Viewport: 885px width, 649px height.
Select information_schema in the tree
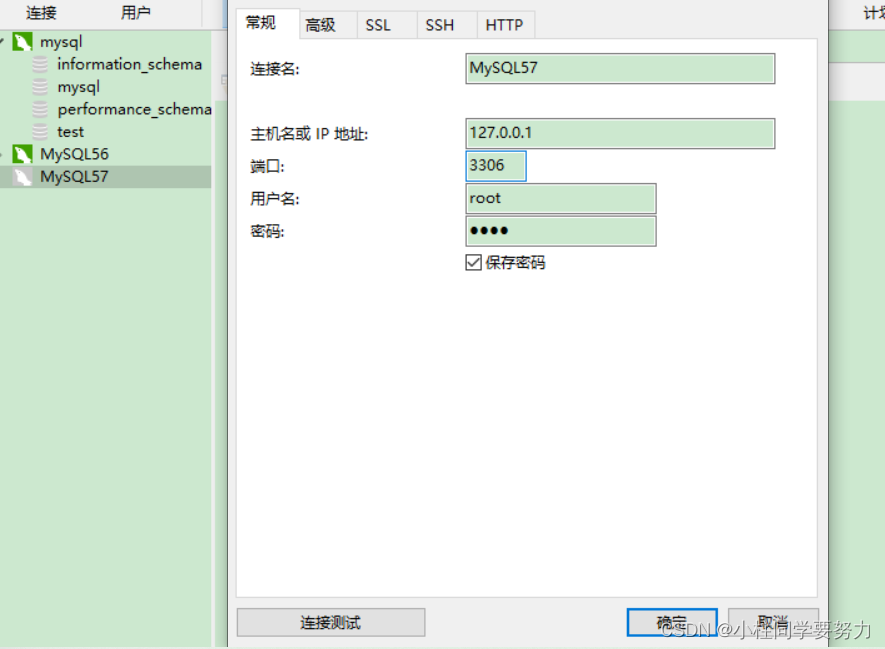[129, 64]
